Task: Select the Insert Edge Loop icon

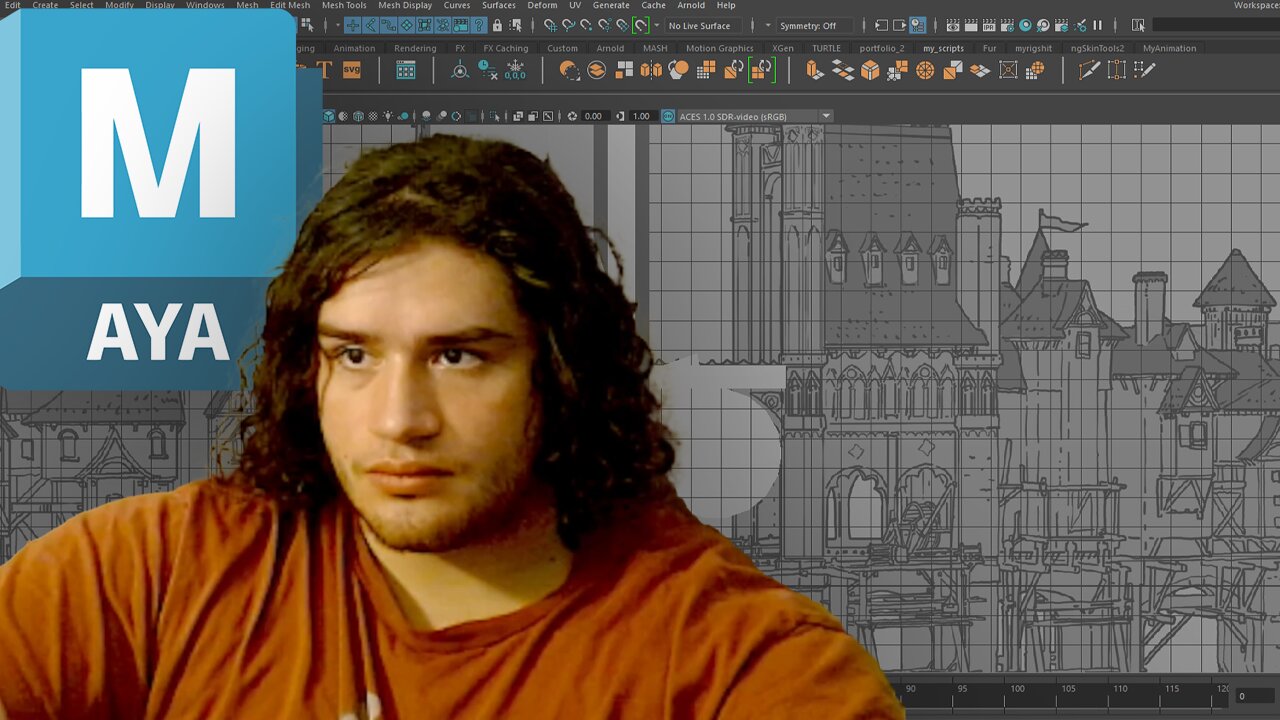Action: coord(1116,70)
